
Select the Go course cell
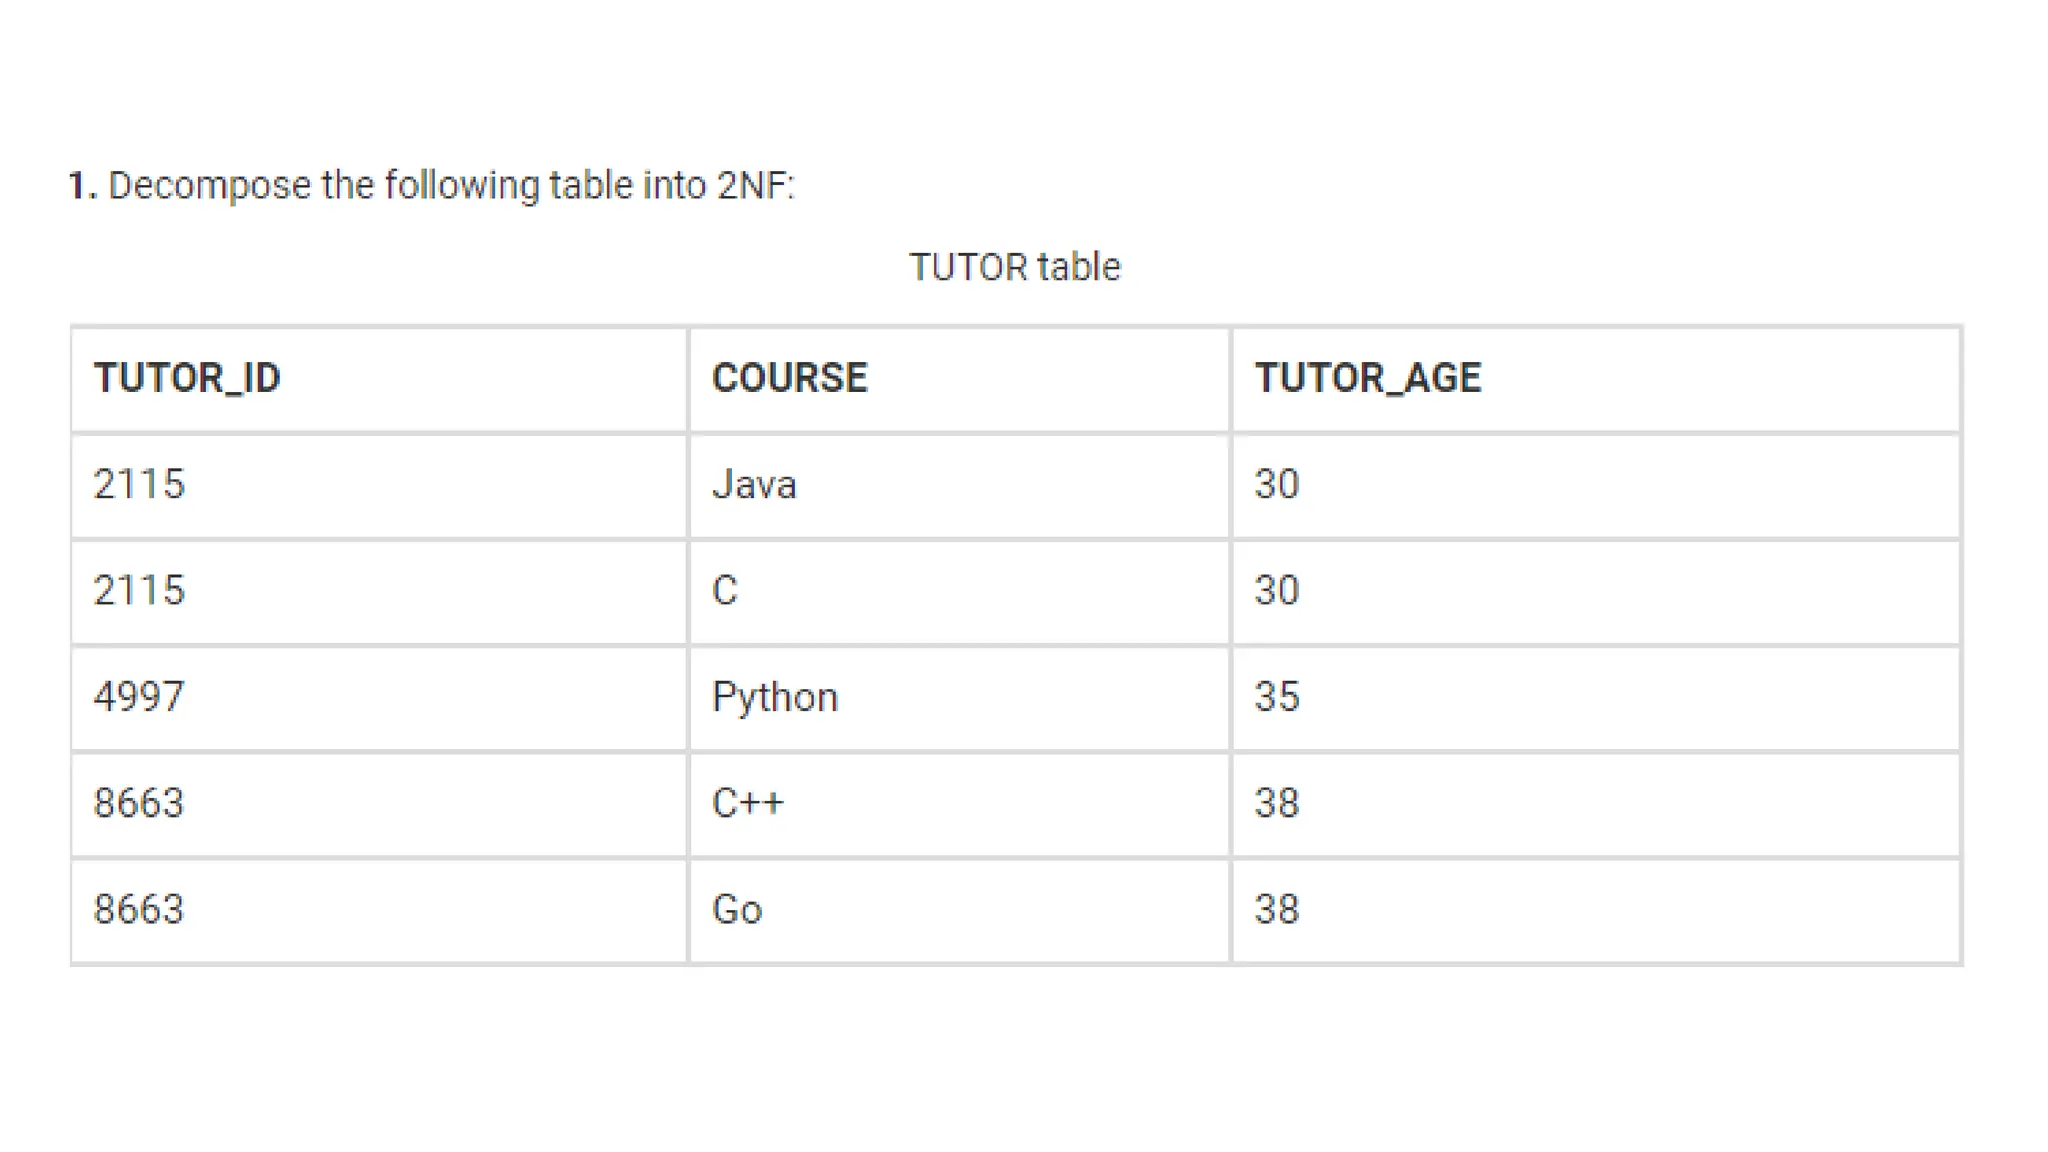(737, 910)
